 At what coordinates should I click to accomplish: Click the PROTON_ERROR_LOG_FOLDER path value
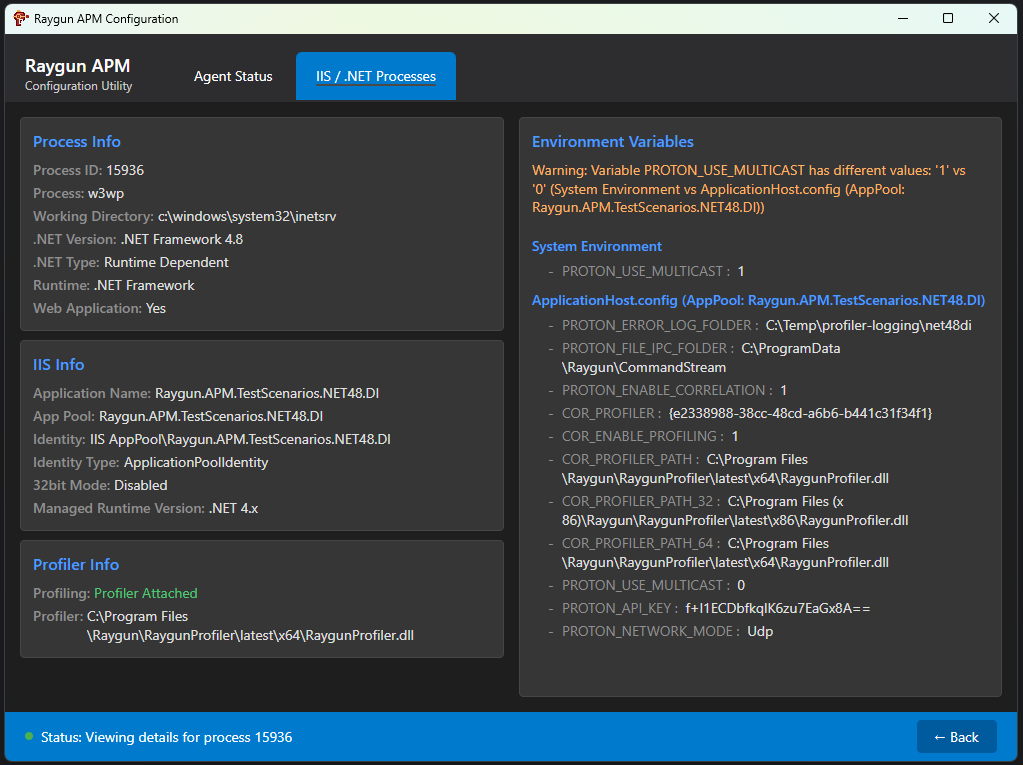tap(868, 325)
